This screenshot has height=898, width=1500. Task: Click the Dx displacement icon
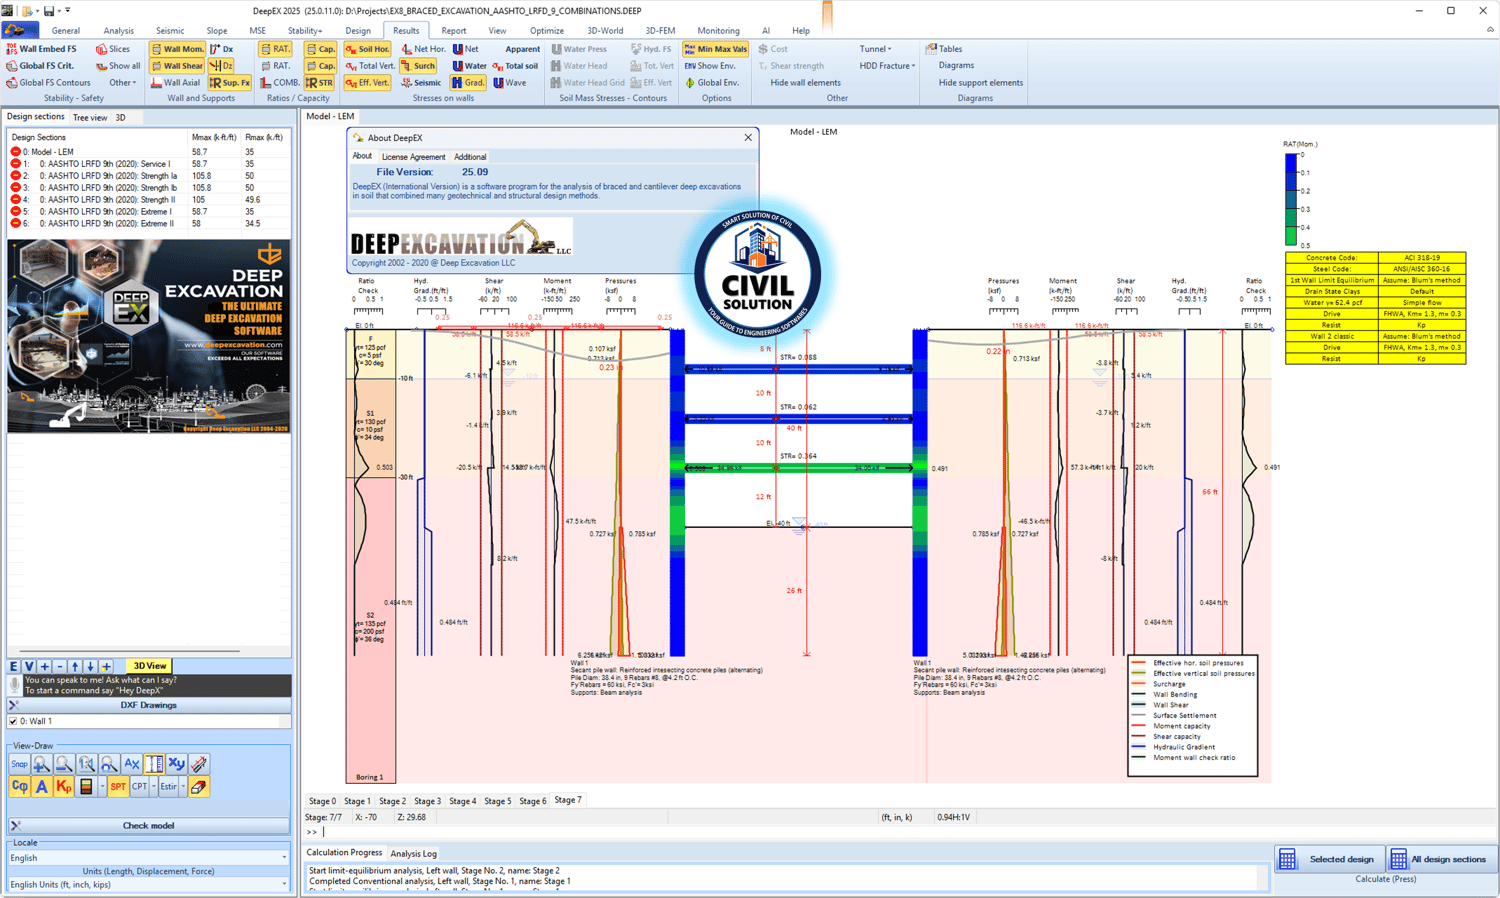pos(215,49)
